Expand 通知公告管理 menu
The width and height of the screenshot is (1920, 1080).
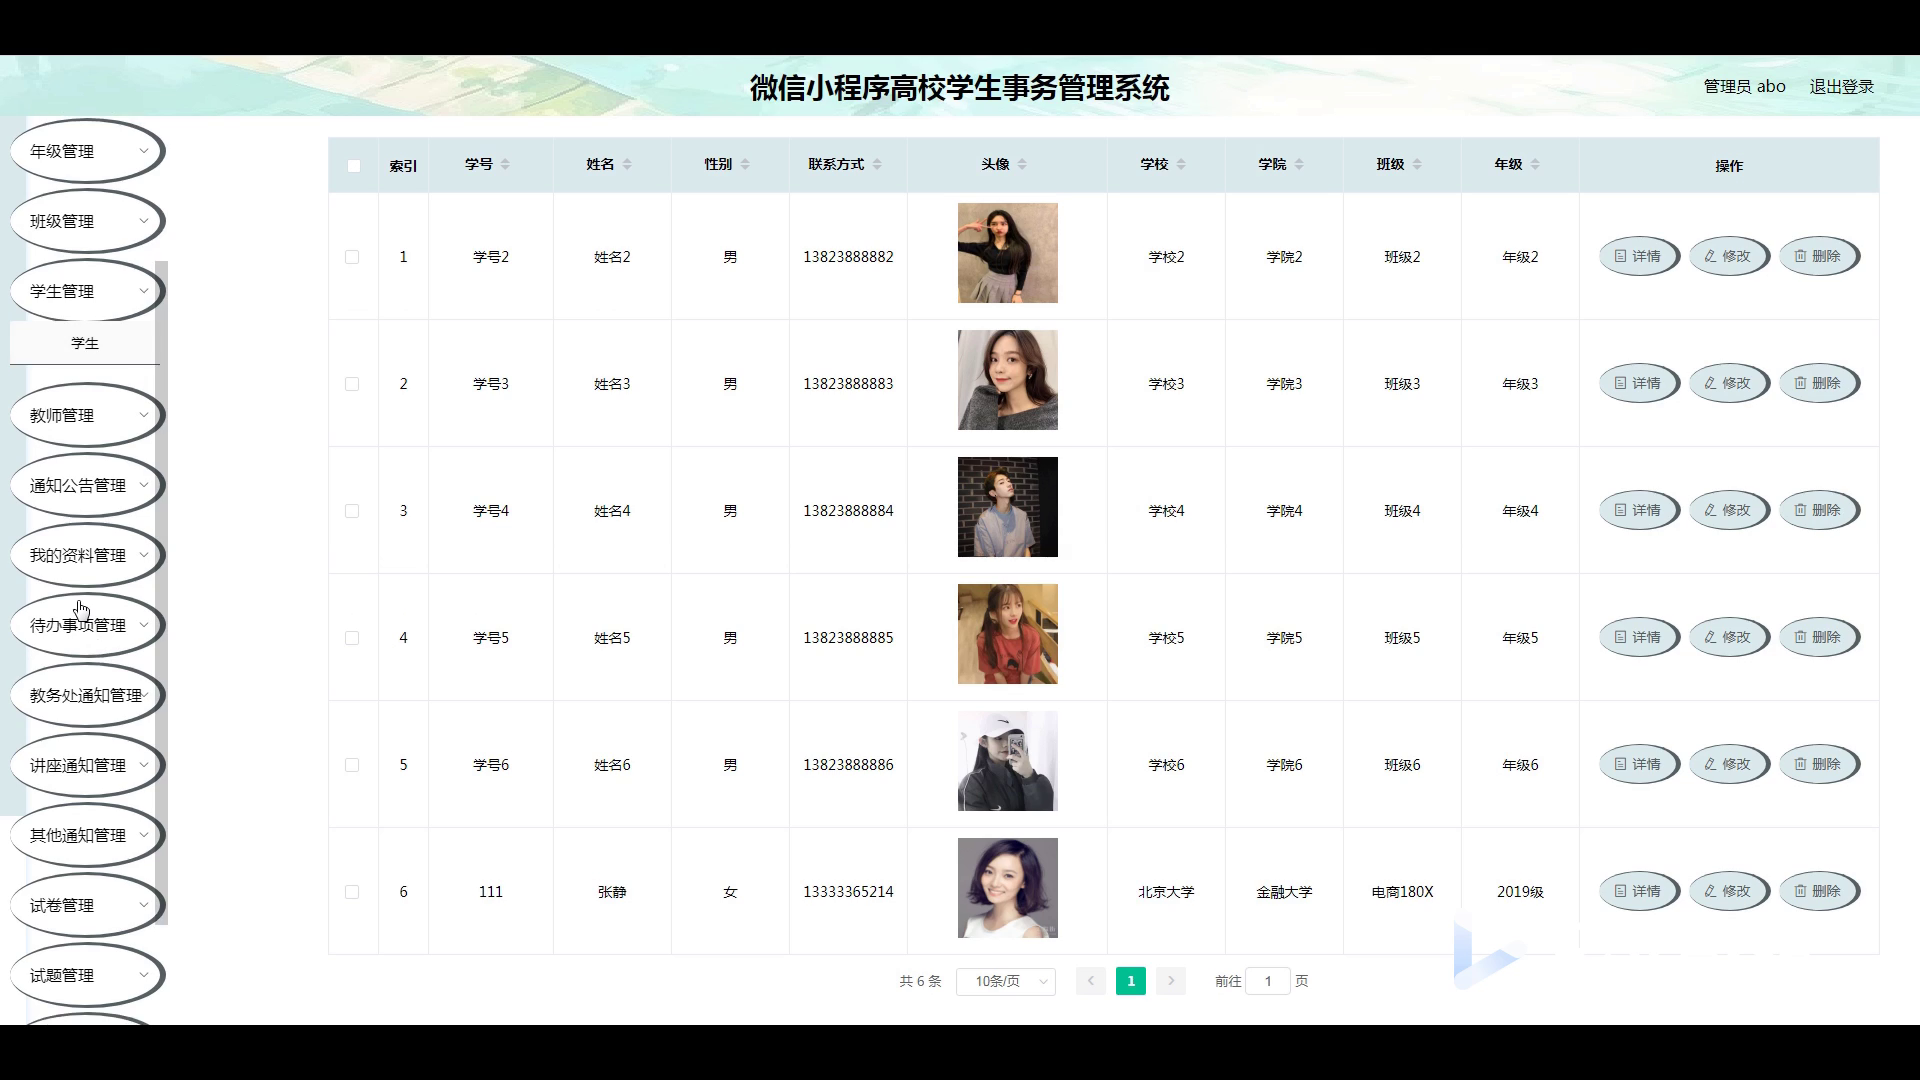coord(87,485)
